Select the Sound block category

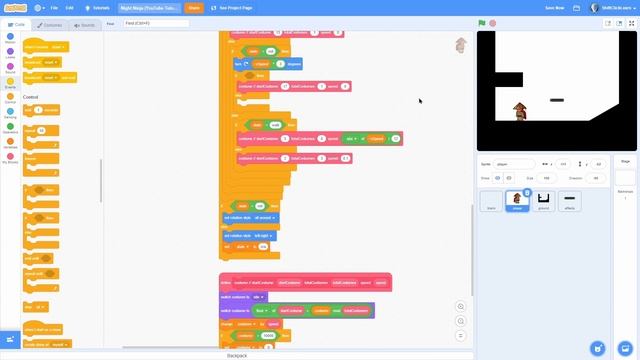(10, 69)
